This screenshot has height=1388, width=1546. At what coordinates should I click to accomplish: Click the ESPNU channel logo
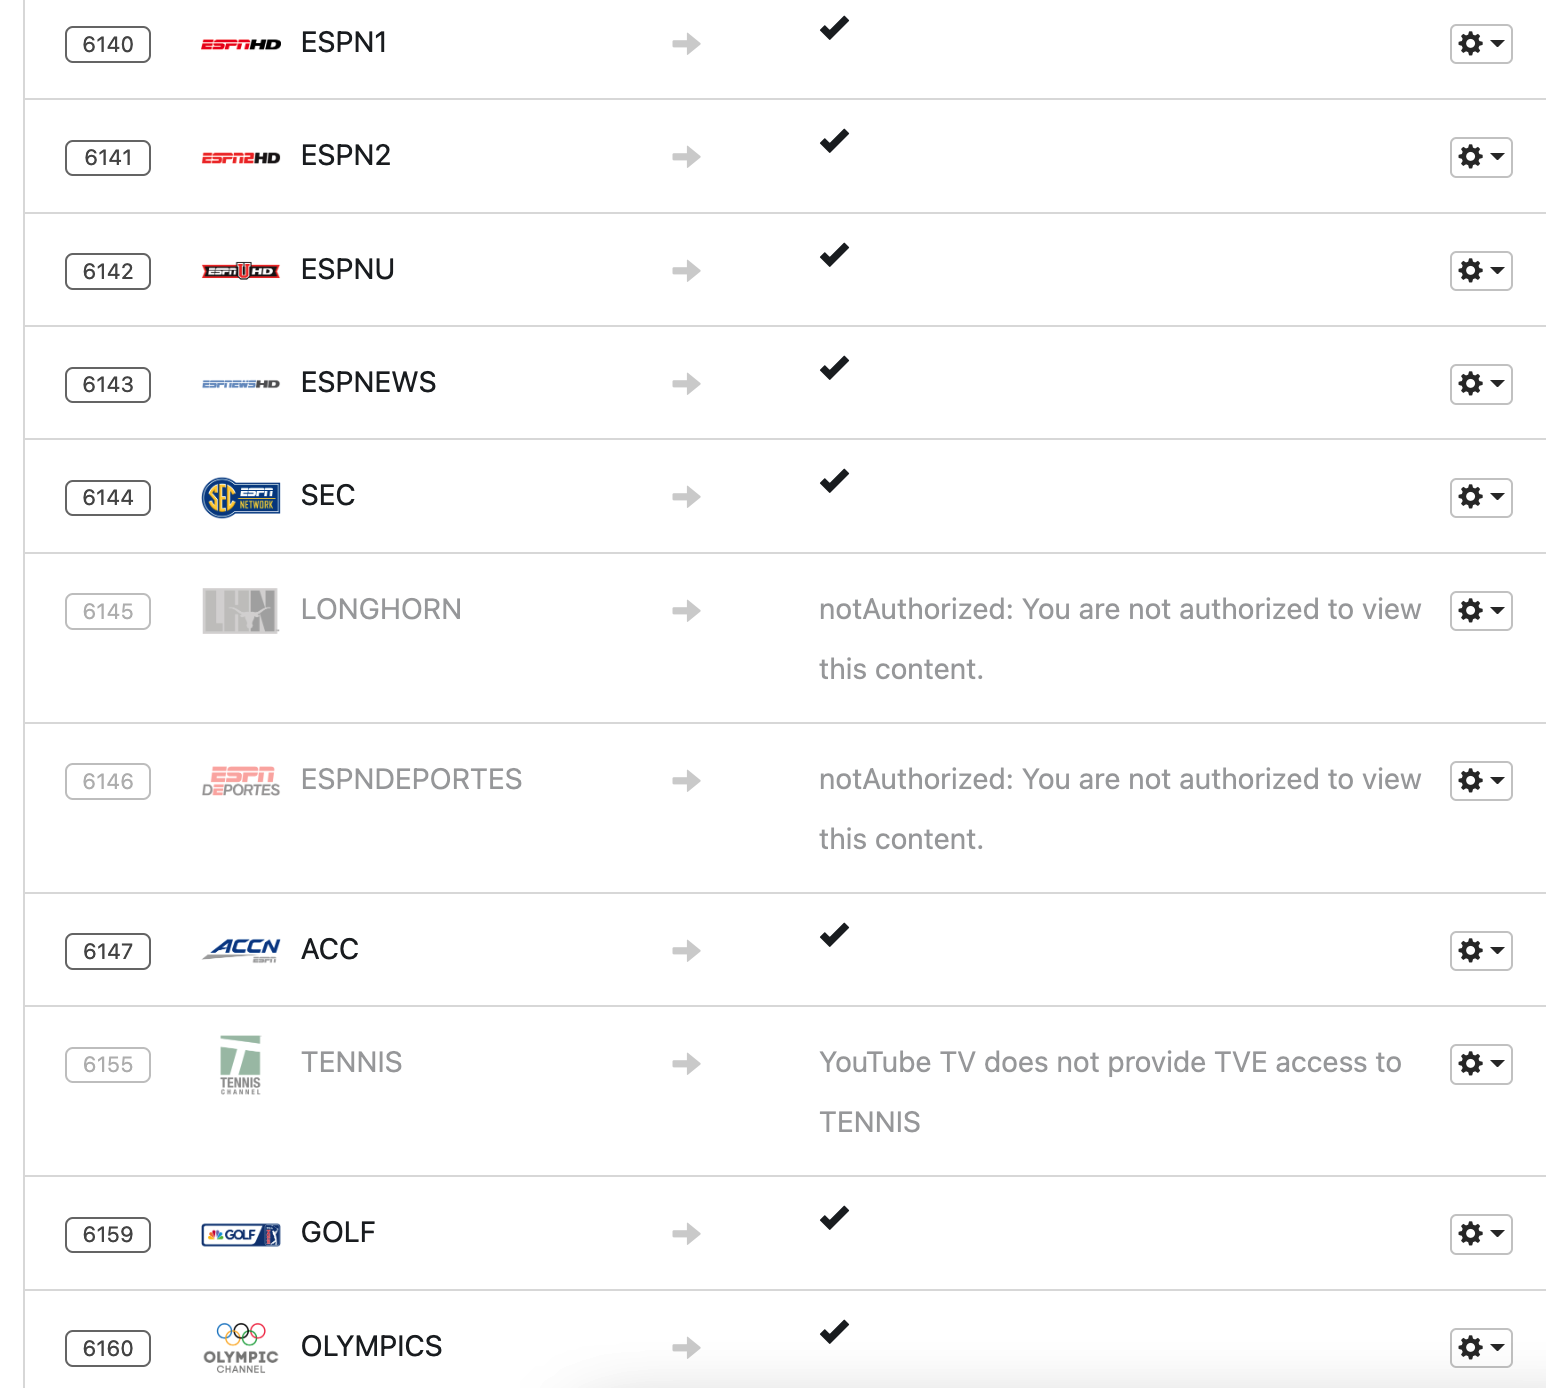[x=241, y=271]
